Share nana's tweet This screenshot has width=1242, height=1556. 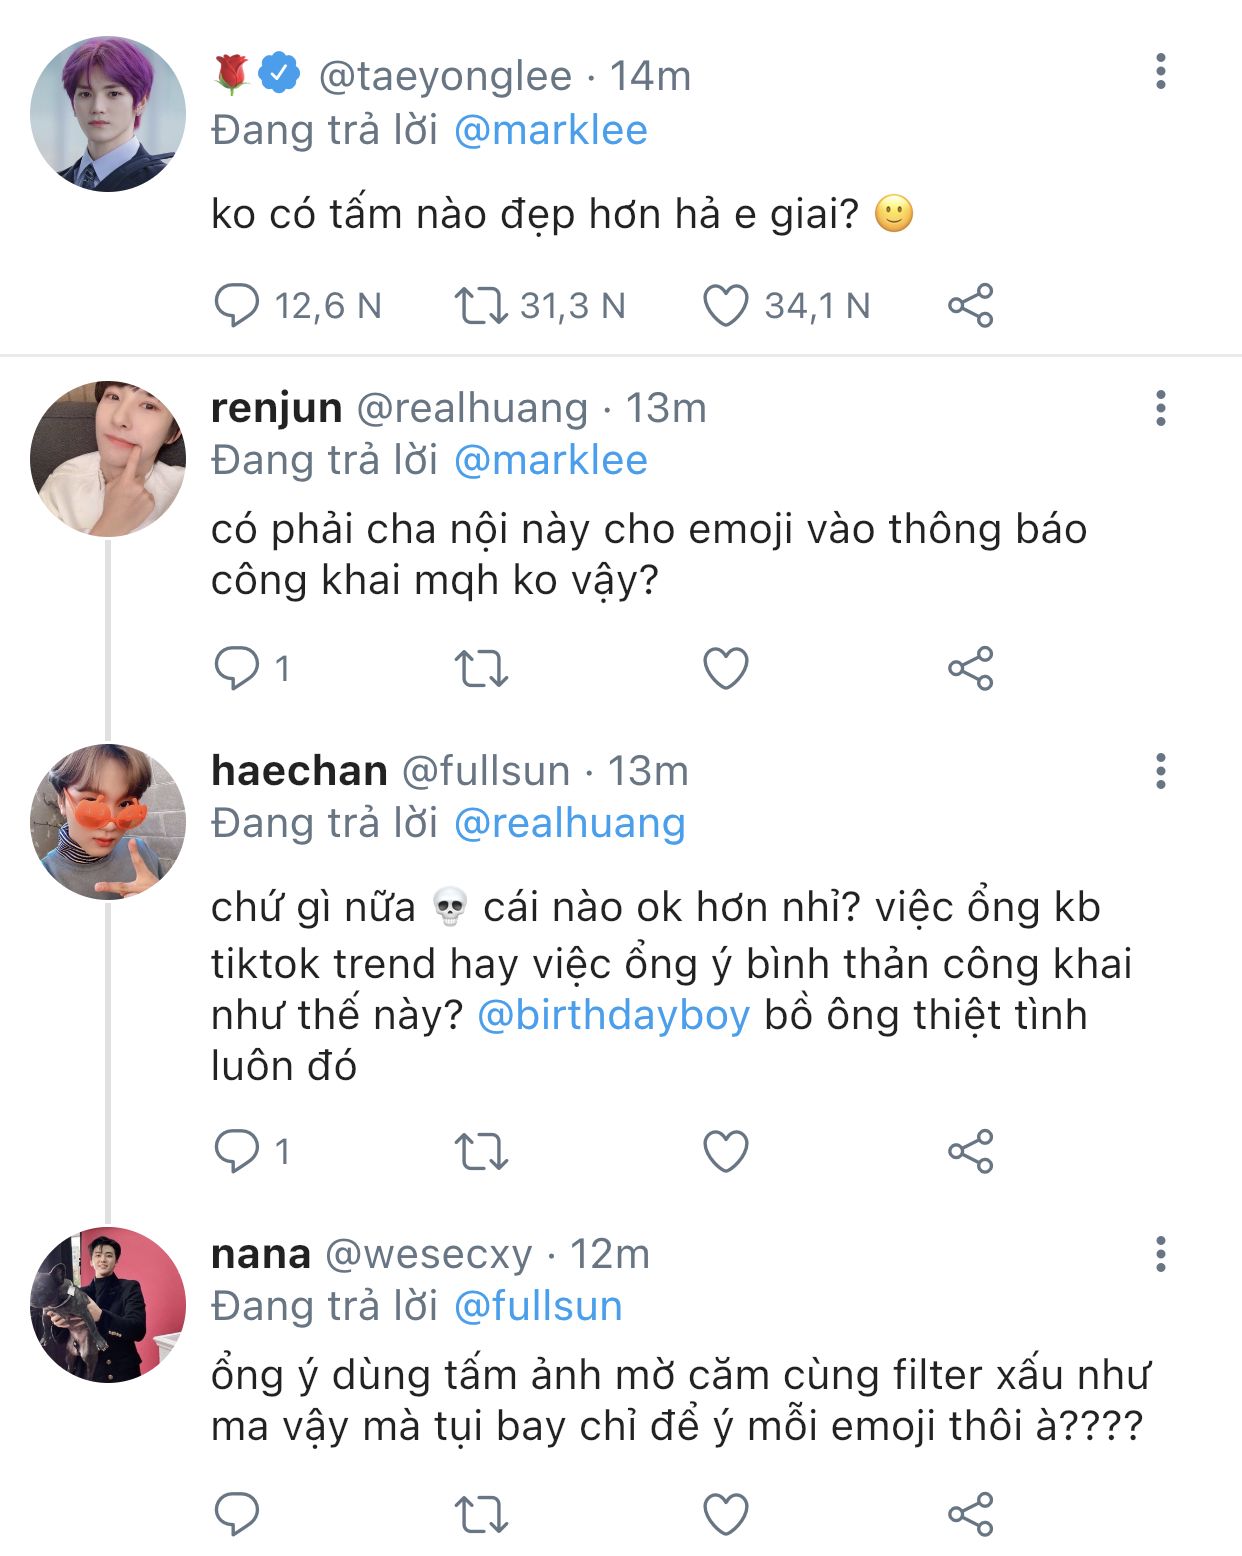(970, 1514)
